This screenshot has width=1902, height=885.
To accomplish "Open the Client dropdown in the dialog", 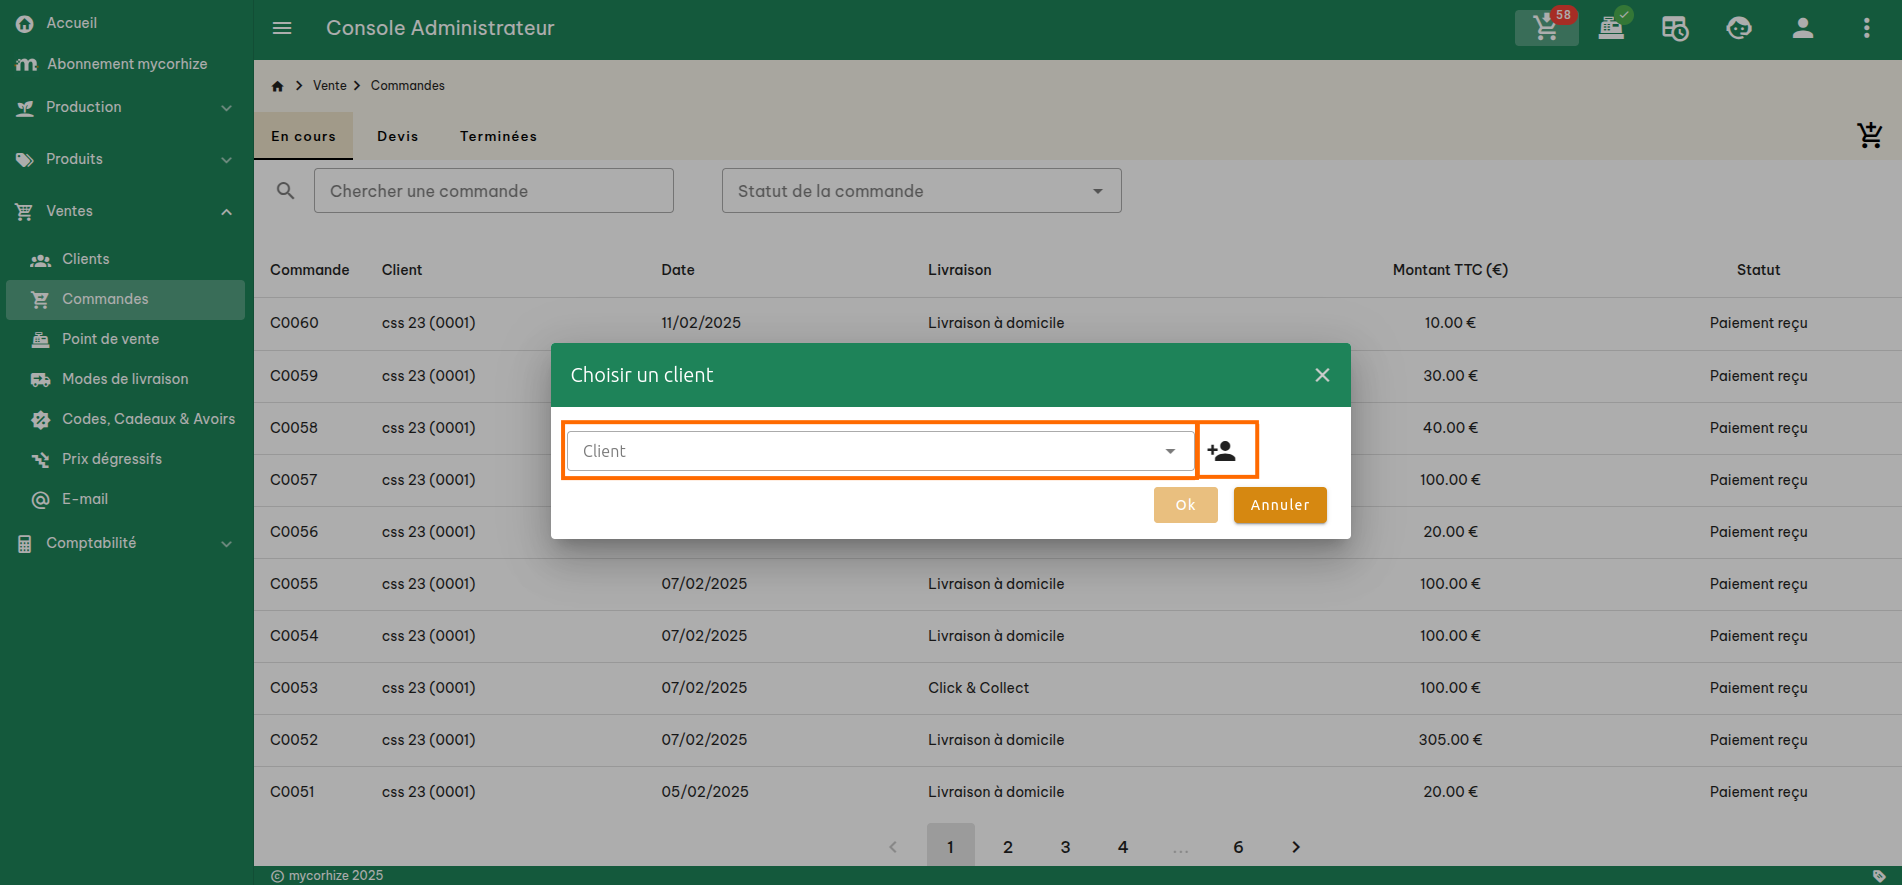I will tap(881, 451).
